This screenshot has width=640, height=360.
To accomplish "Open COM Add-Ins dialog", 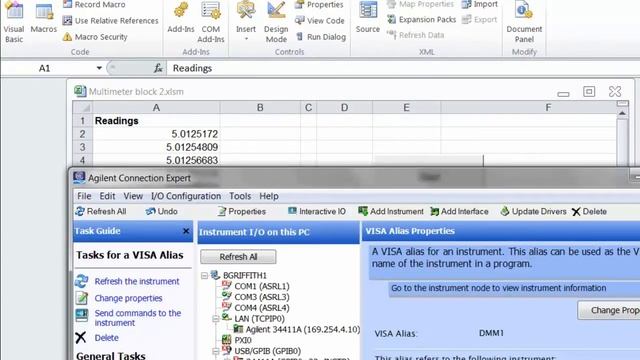I will (x=211, y=22).
